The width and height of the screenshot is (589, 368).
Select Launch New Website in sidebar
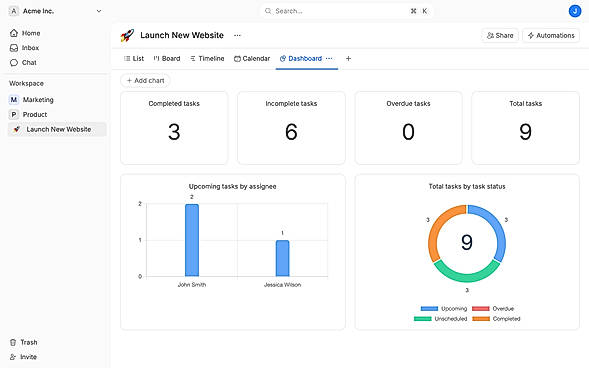coord(57,129)
